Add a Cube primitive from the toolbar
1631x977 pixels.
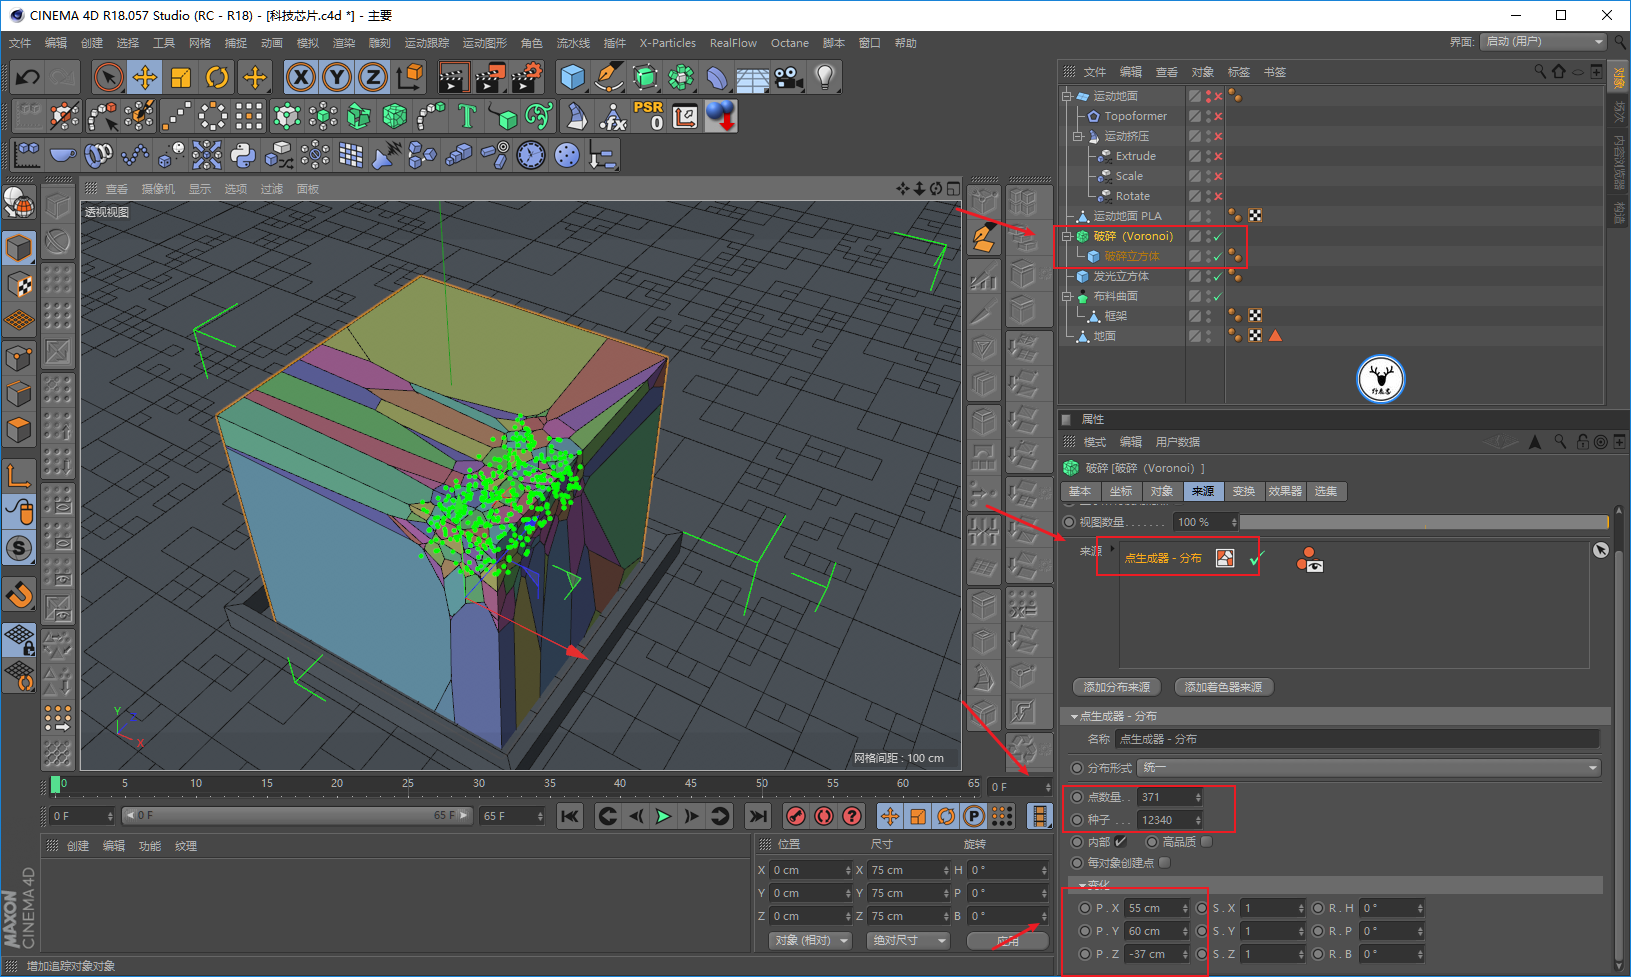572,77
